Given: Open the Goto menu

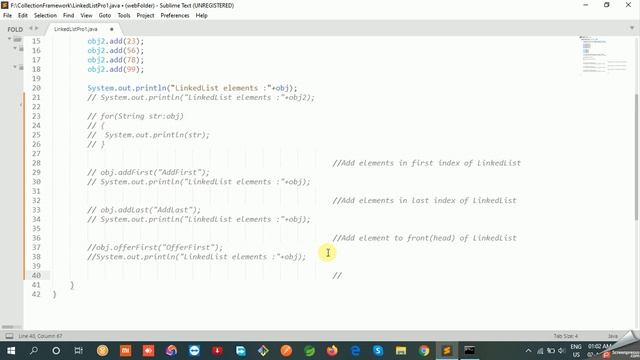Looking at the screenshot, I should pyautogui.click(x=105, y=16).
